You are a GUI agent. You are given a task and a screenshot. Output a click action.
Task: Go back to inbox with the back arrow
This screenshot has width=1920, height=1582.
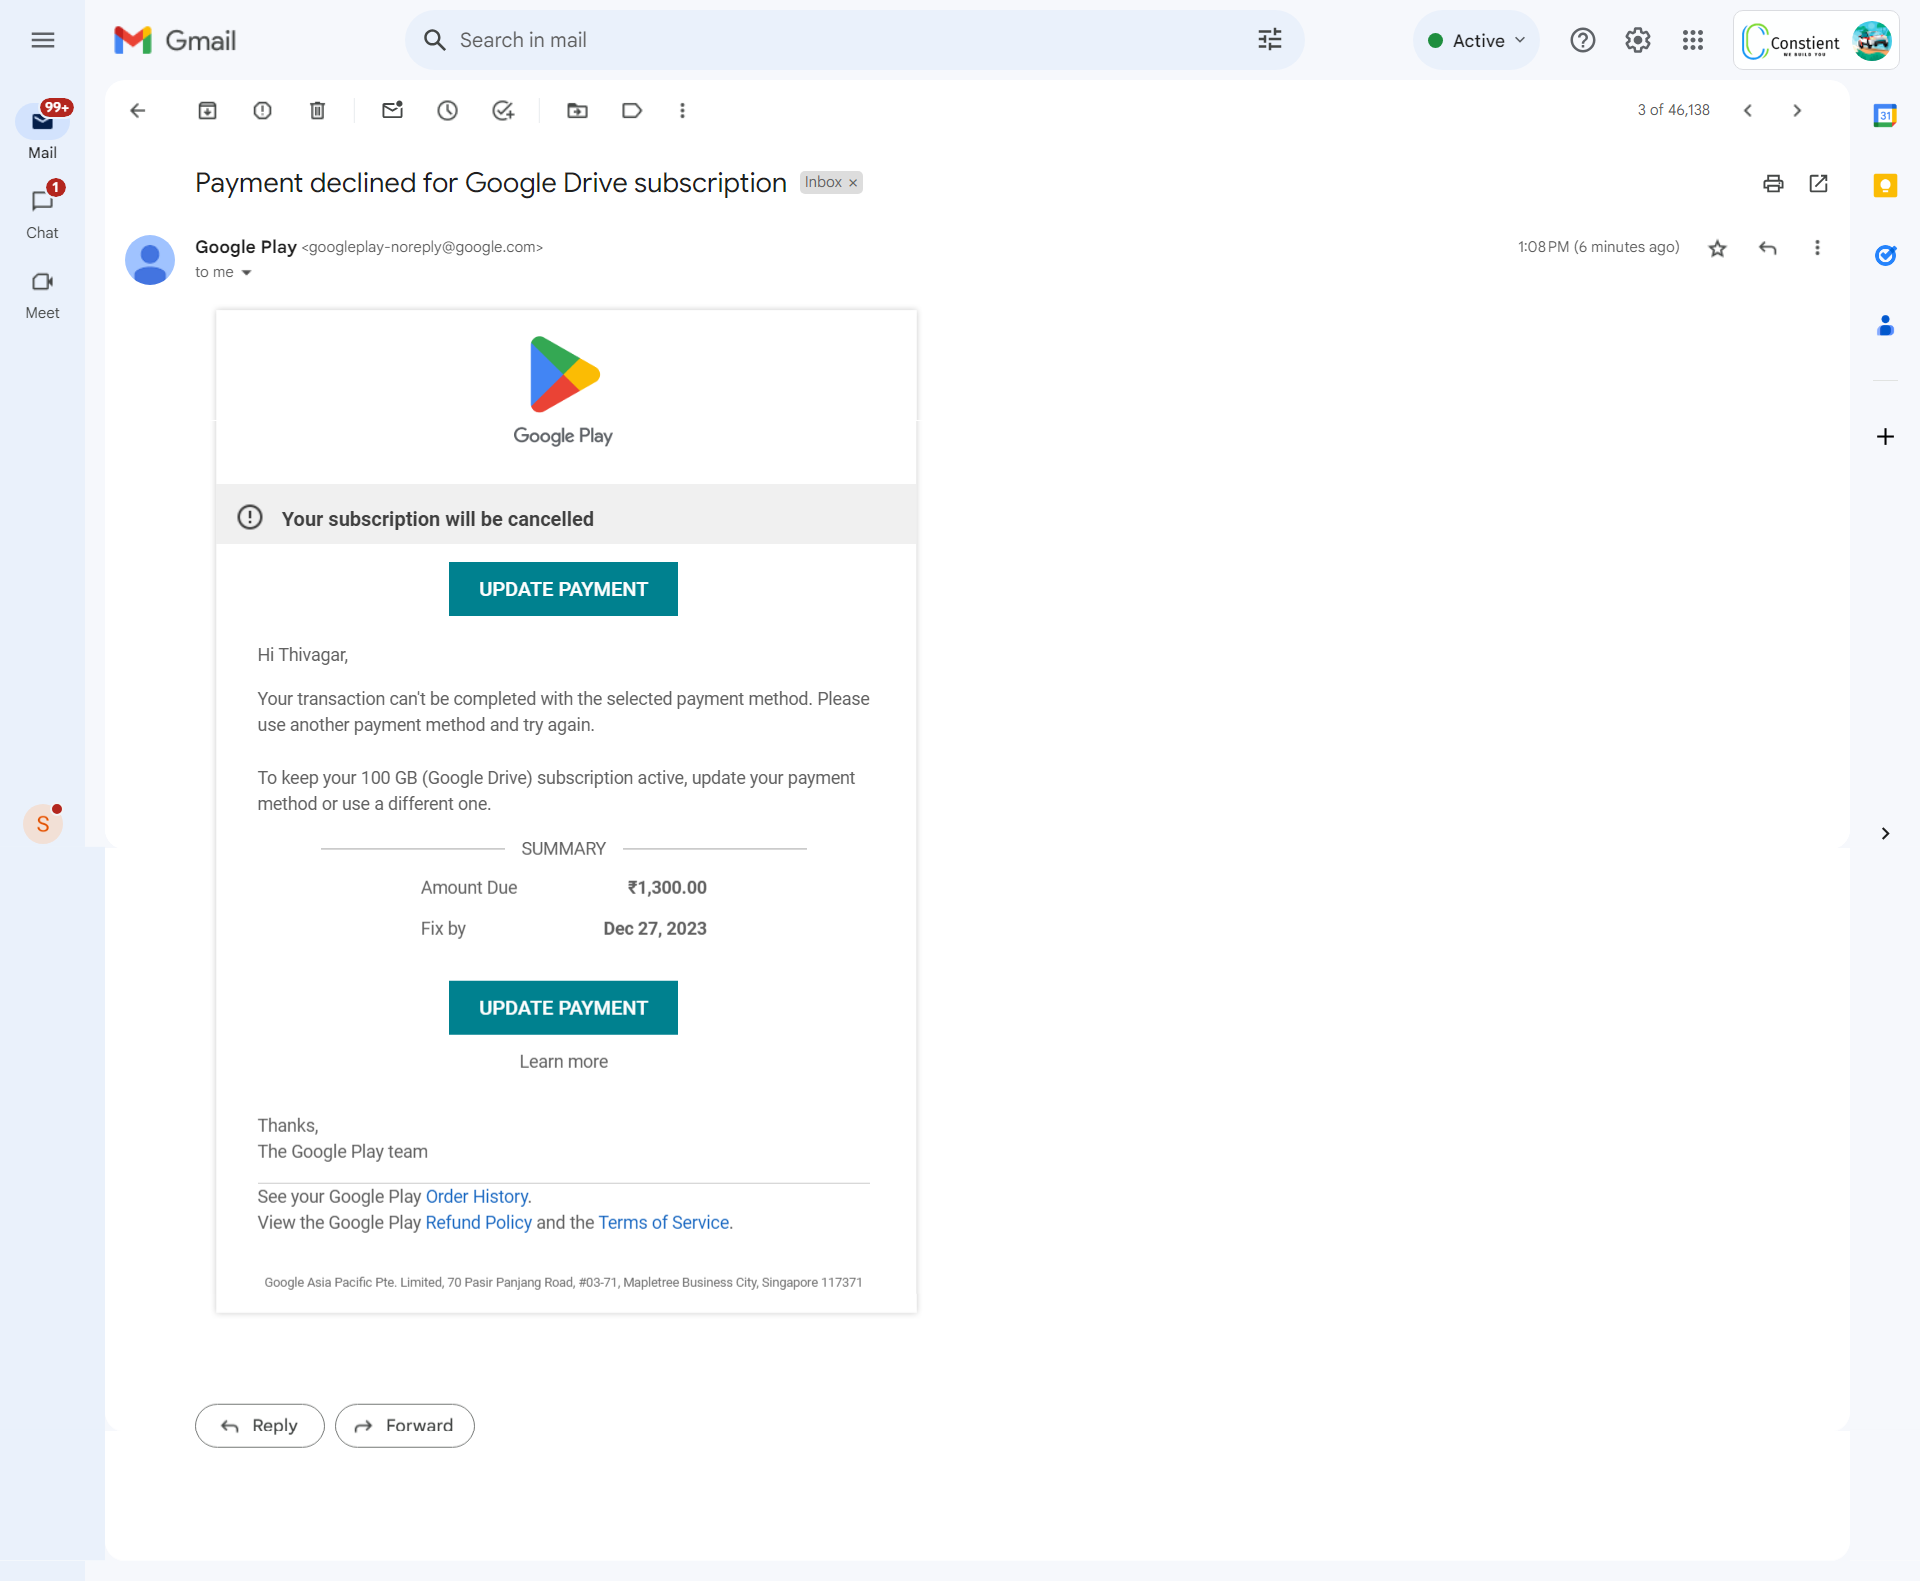(x=138, y=110)
